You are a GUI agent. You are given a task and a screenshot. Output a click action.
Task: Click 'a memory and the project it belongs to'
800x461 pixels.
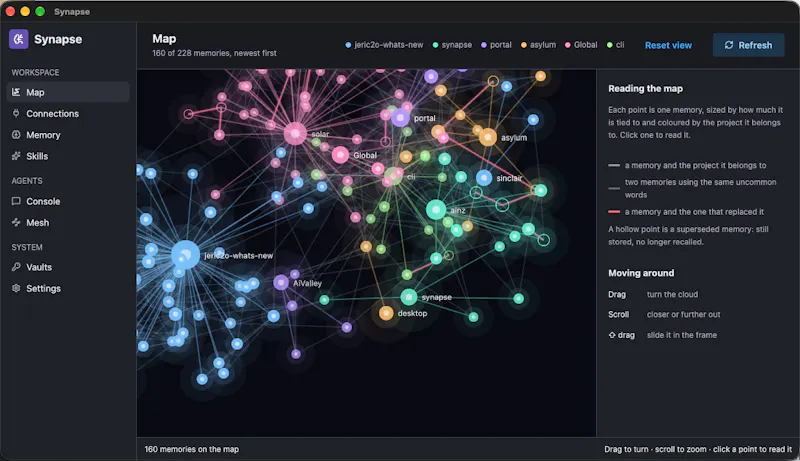click(695, 165)
